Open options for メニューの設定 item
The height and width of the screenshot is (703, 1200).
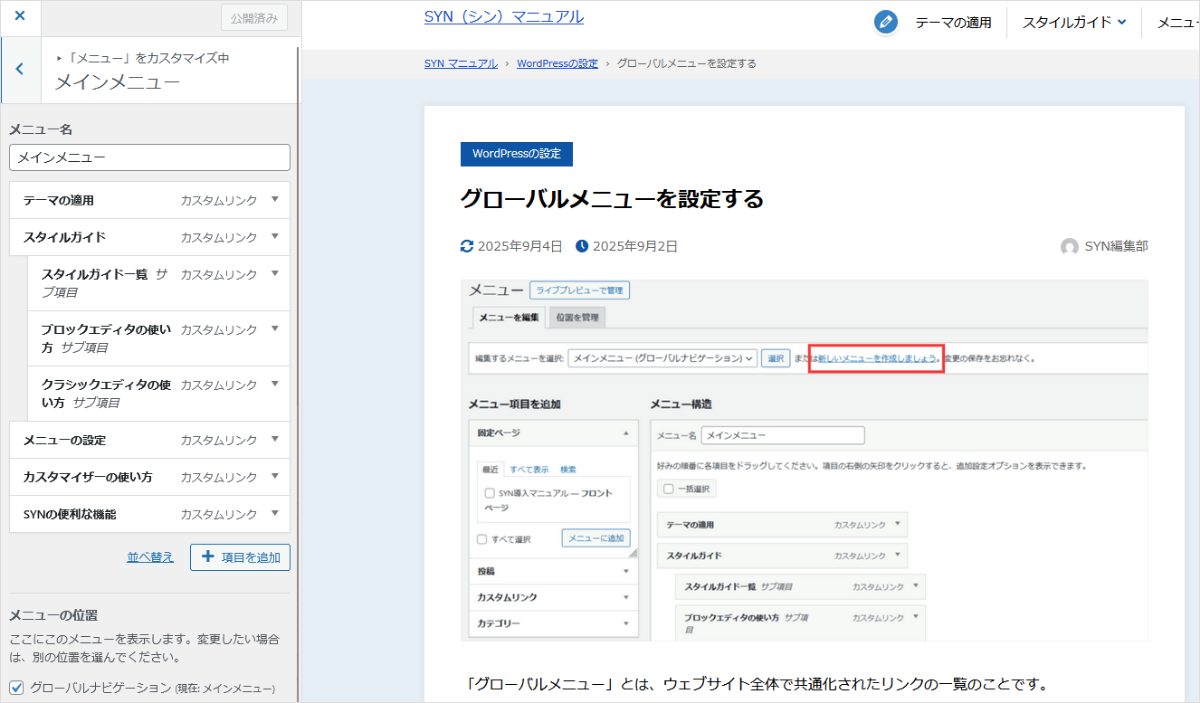pos(275,440)
